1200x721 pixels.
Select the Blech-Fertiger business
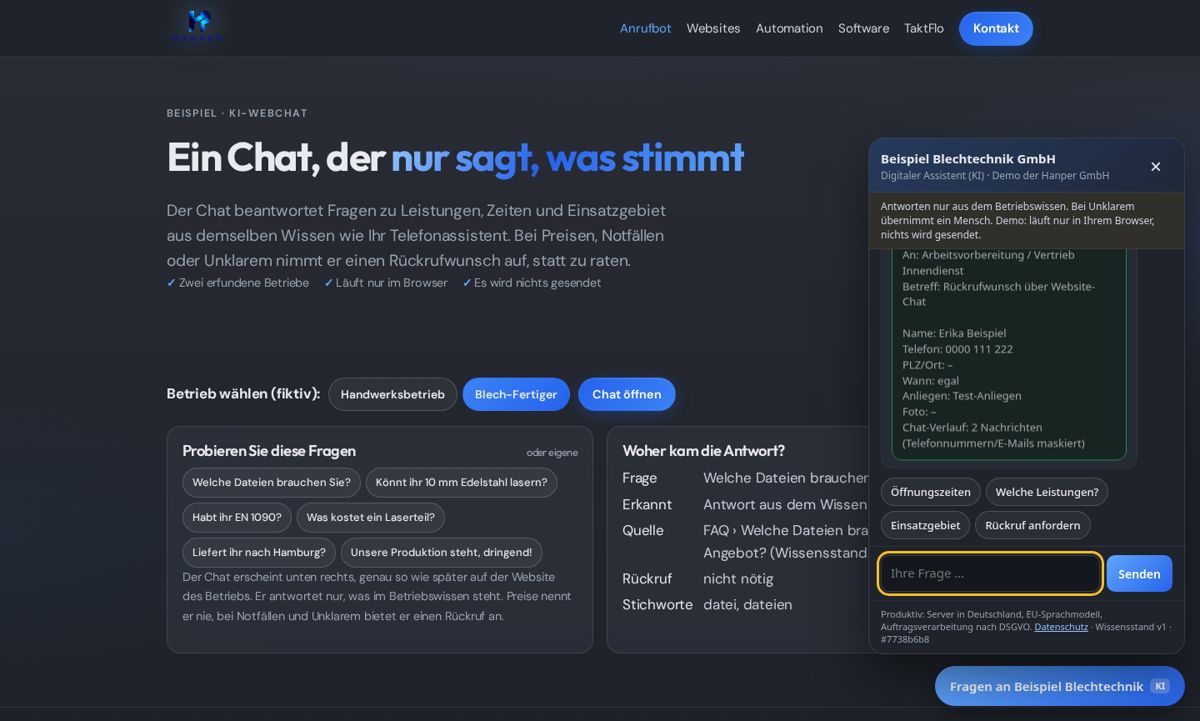516,394
